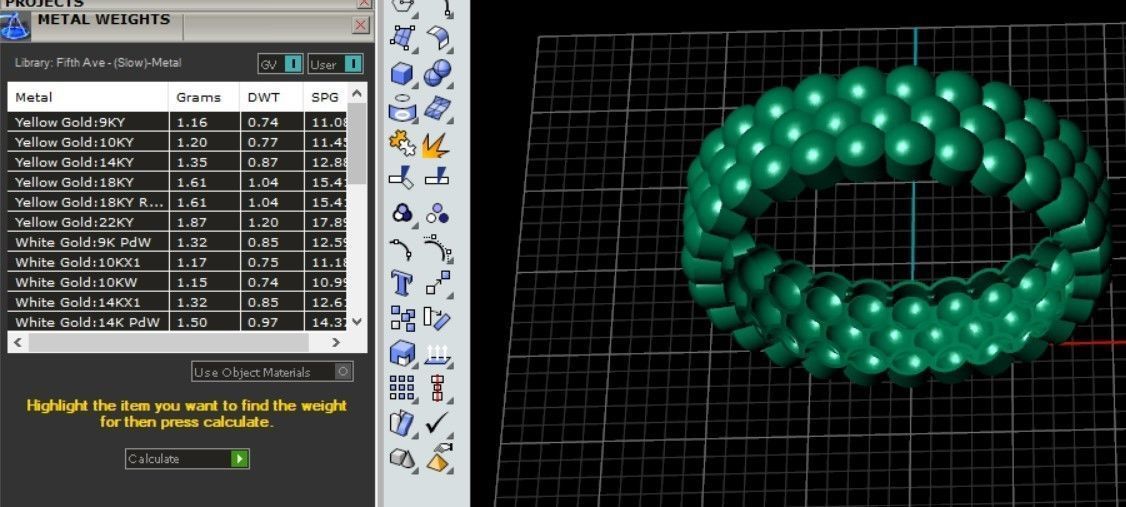
Task: Select the Rotate tool
Action: click(x=437, y=317)
